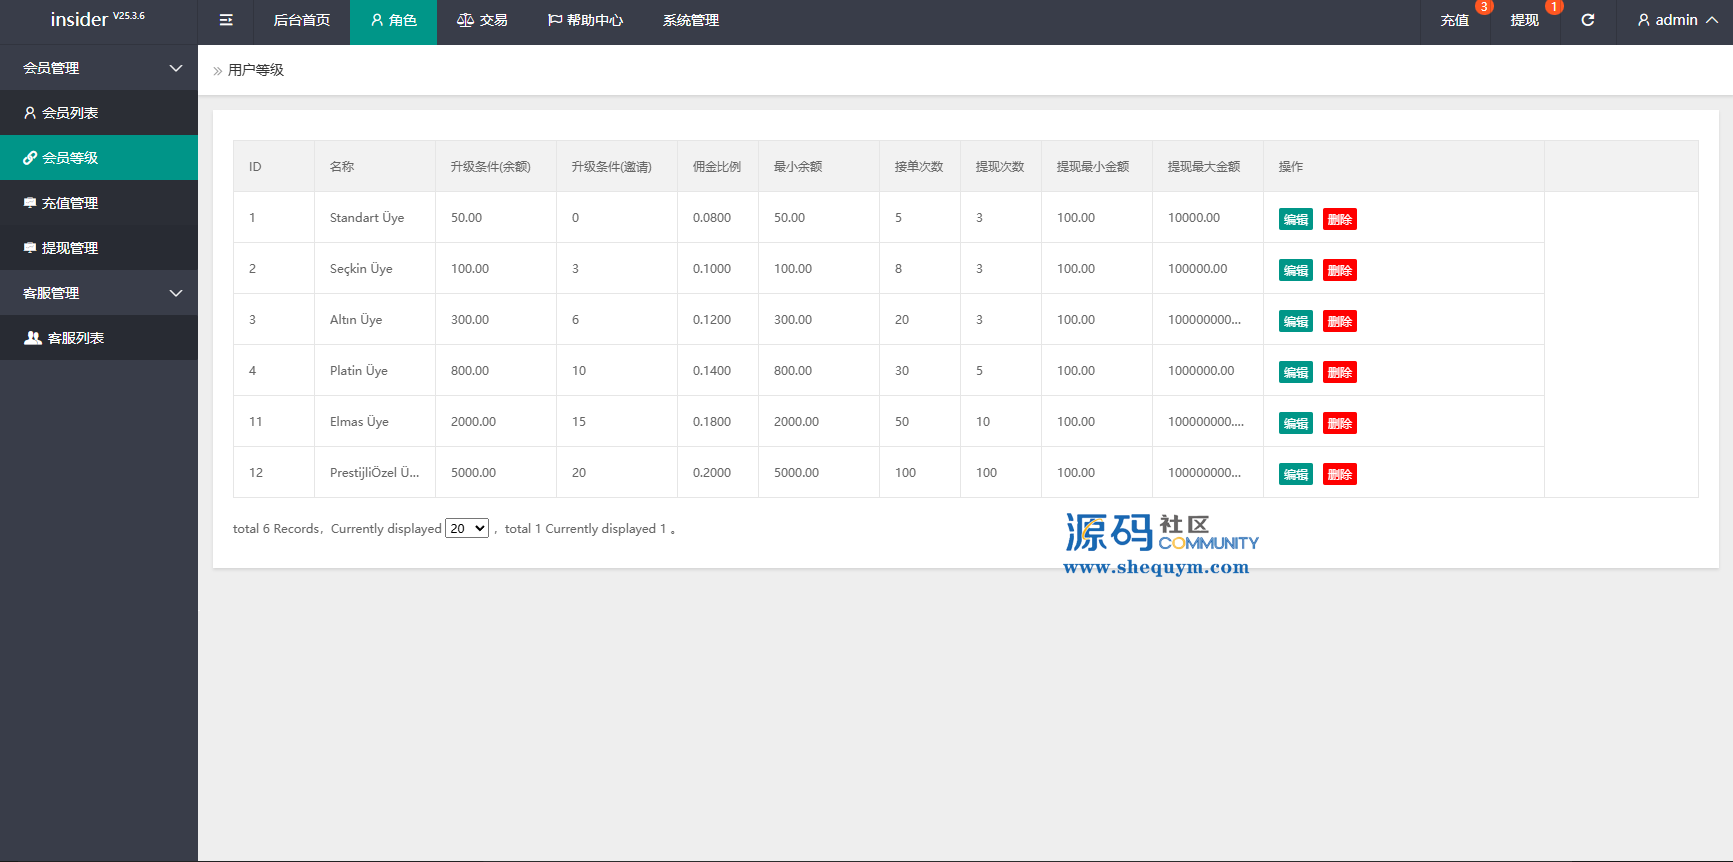
Task: Delete the Platin Üye level row
Action: 1339,373
